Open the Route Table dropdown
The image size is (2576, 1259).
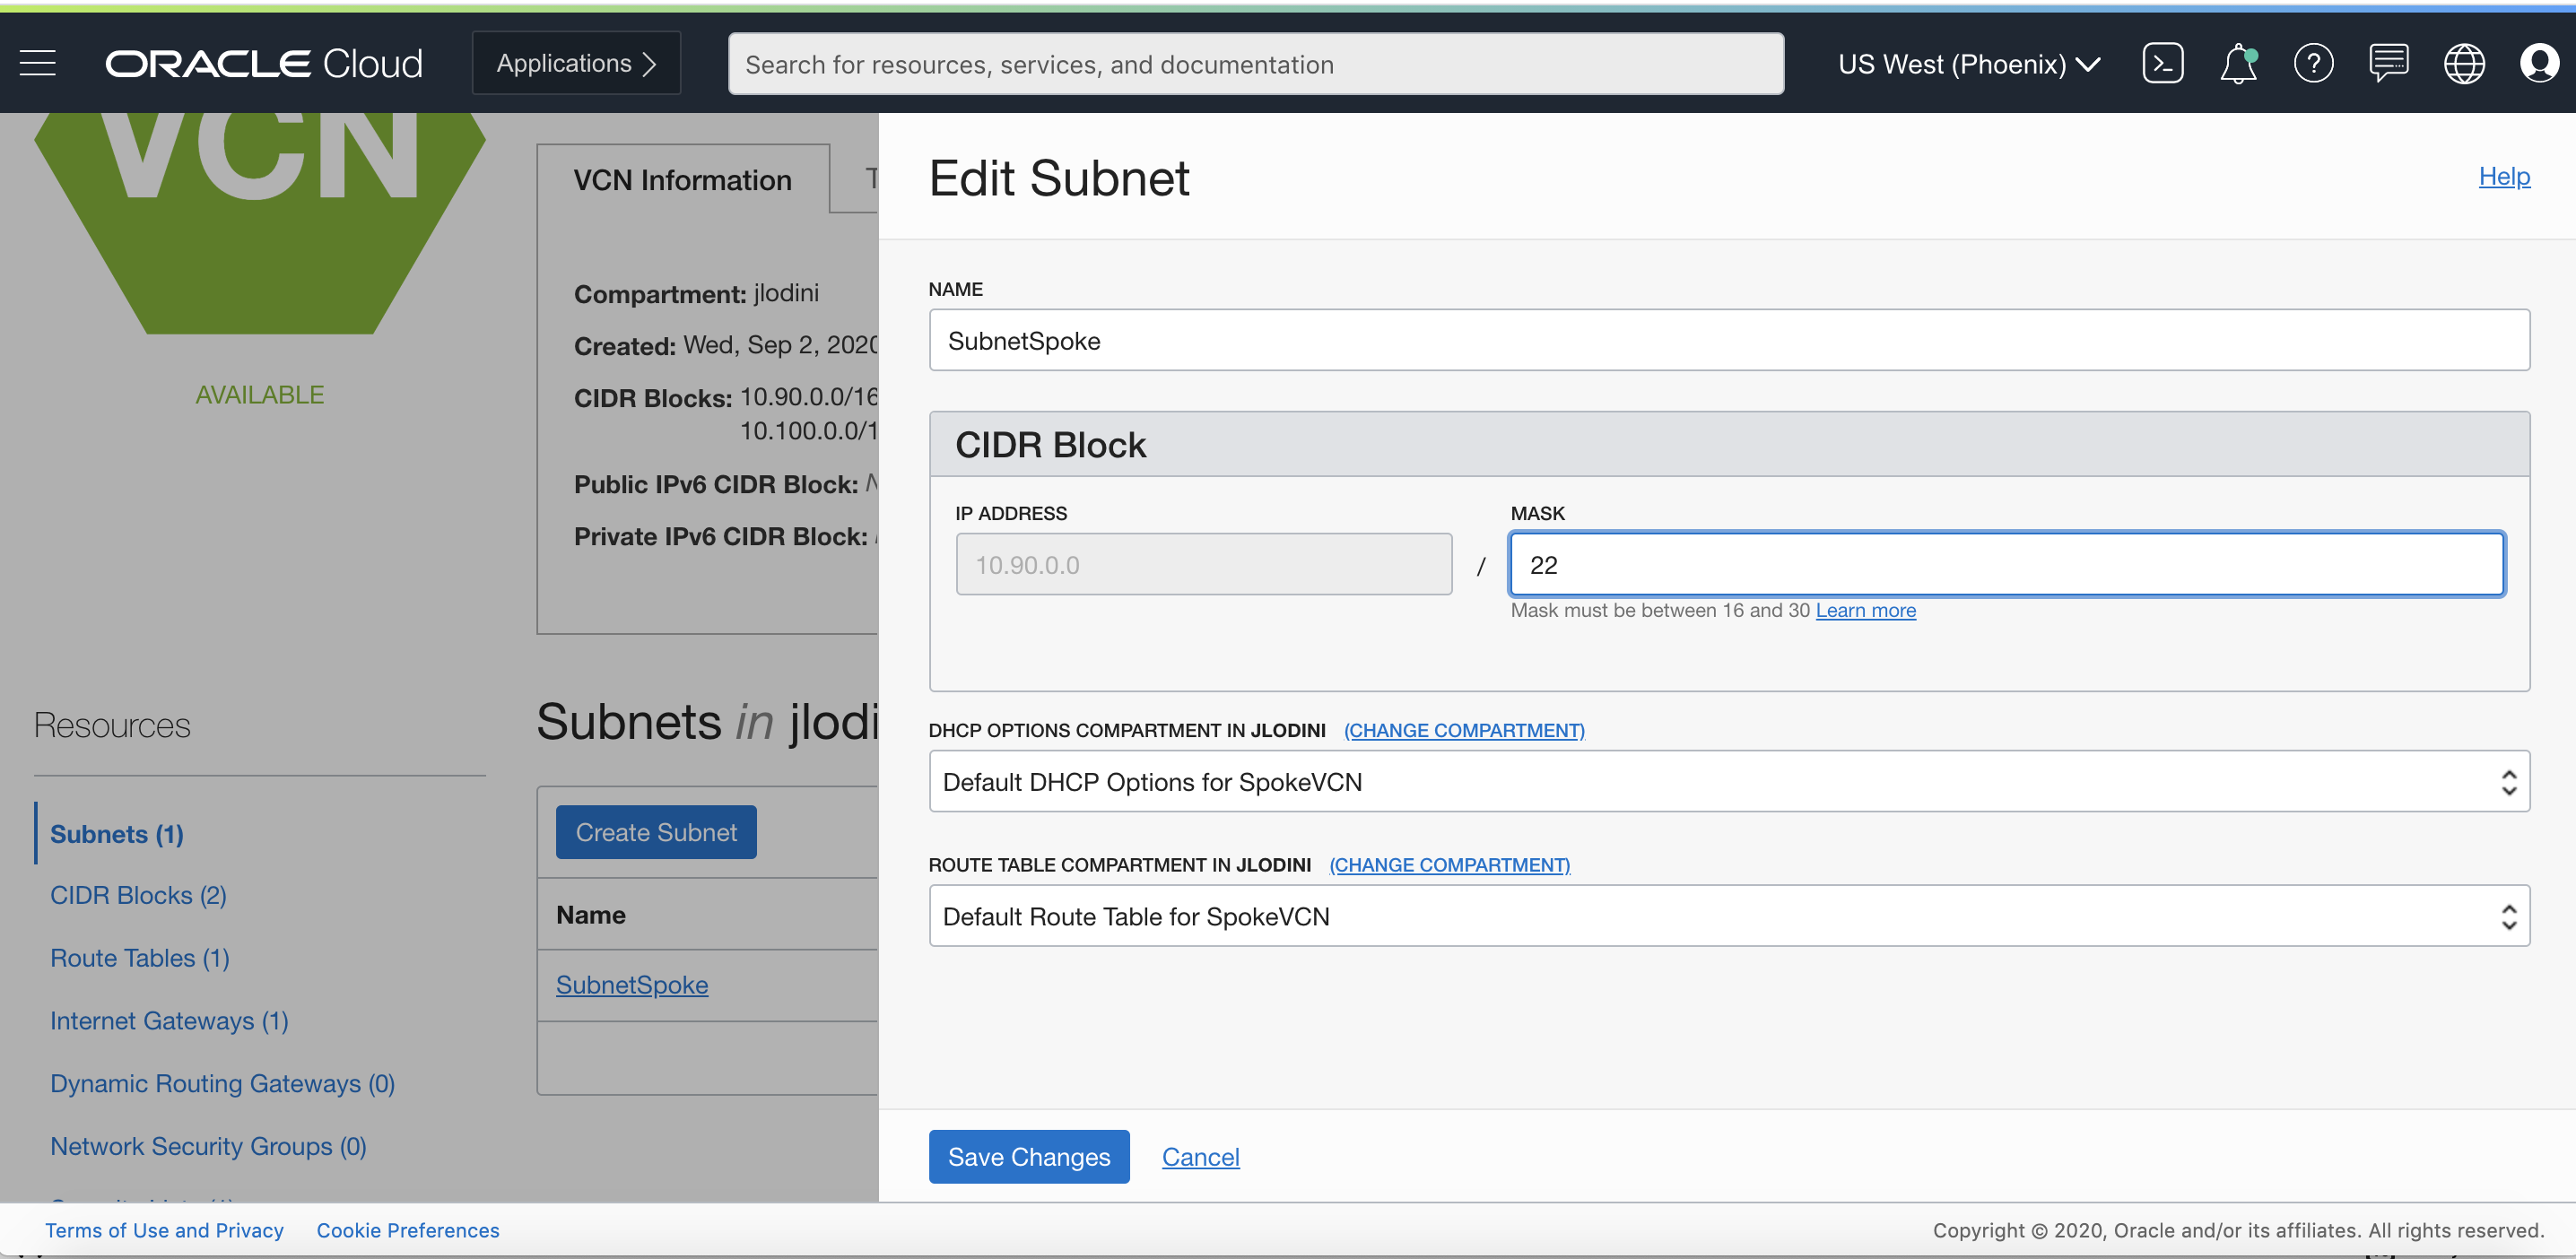(1728, 916)
